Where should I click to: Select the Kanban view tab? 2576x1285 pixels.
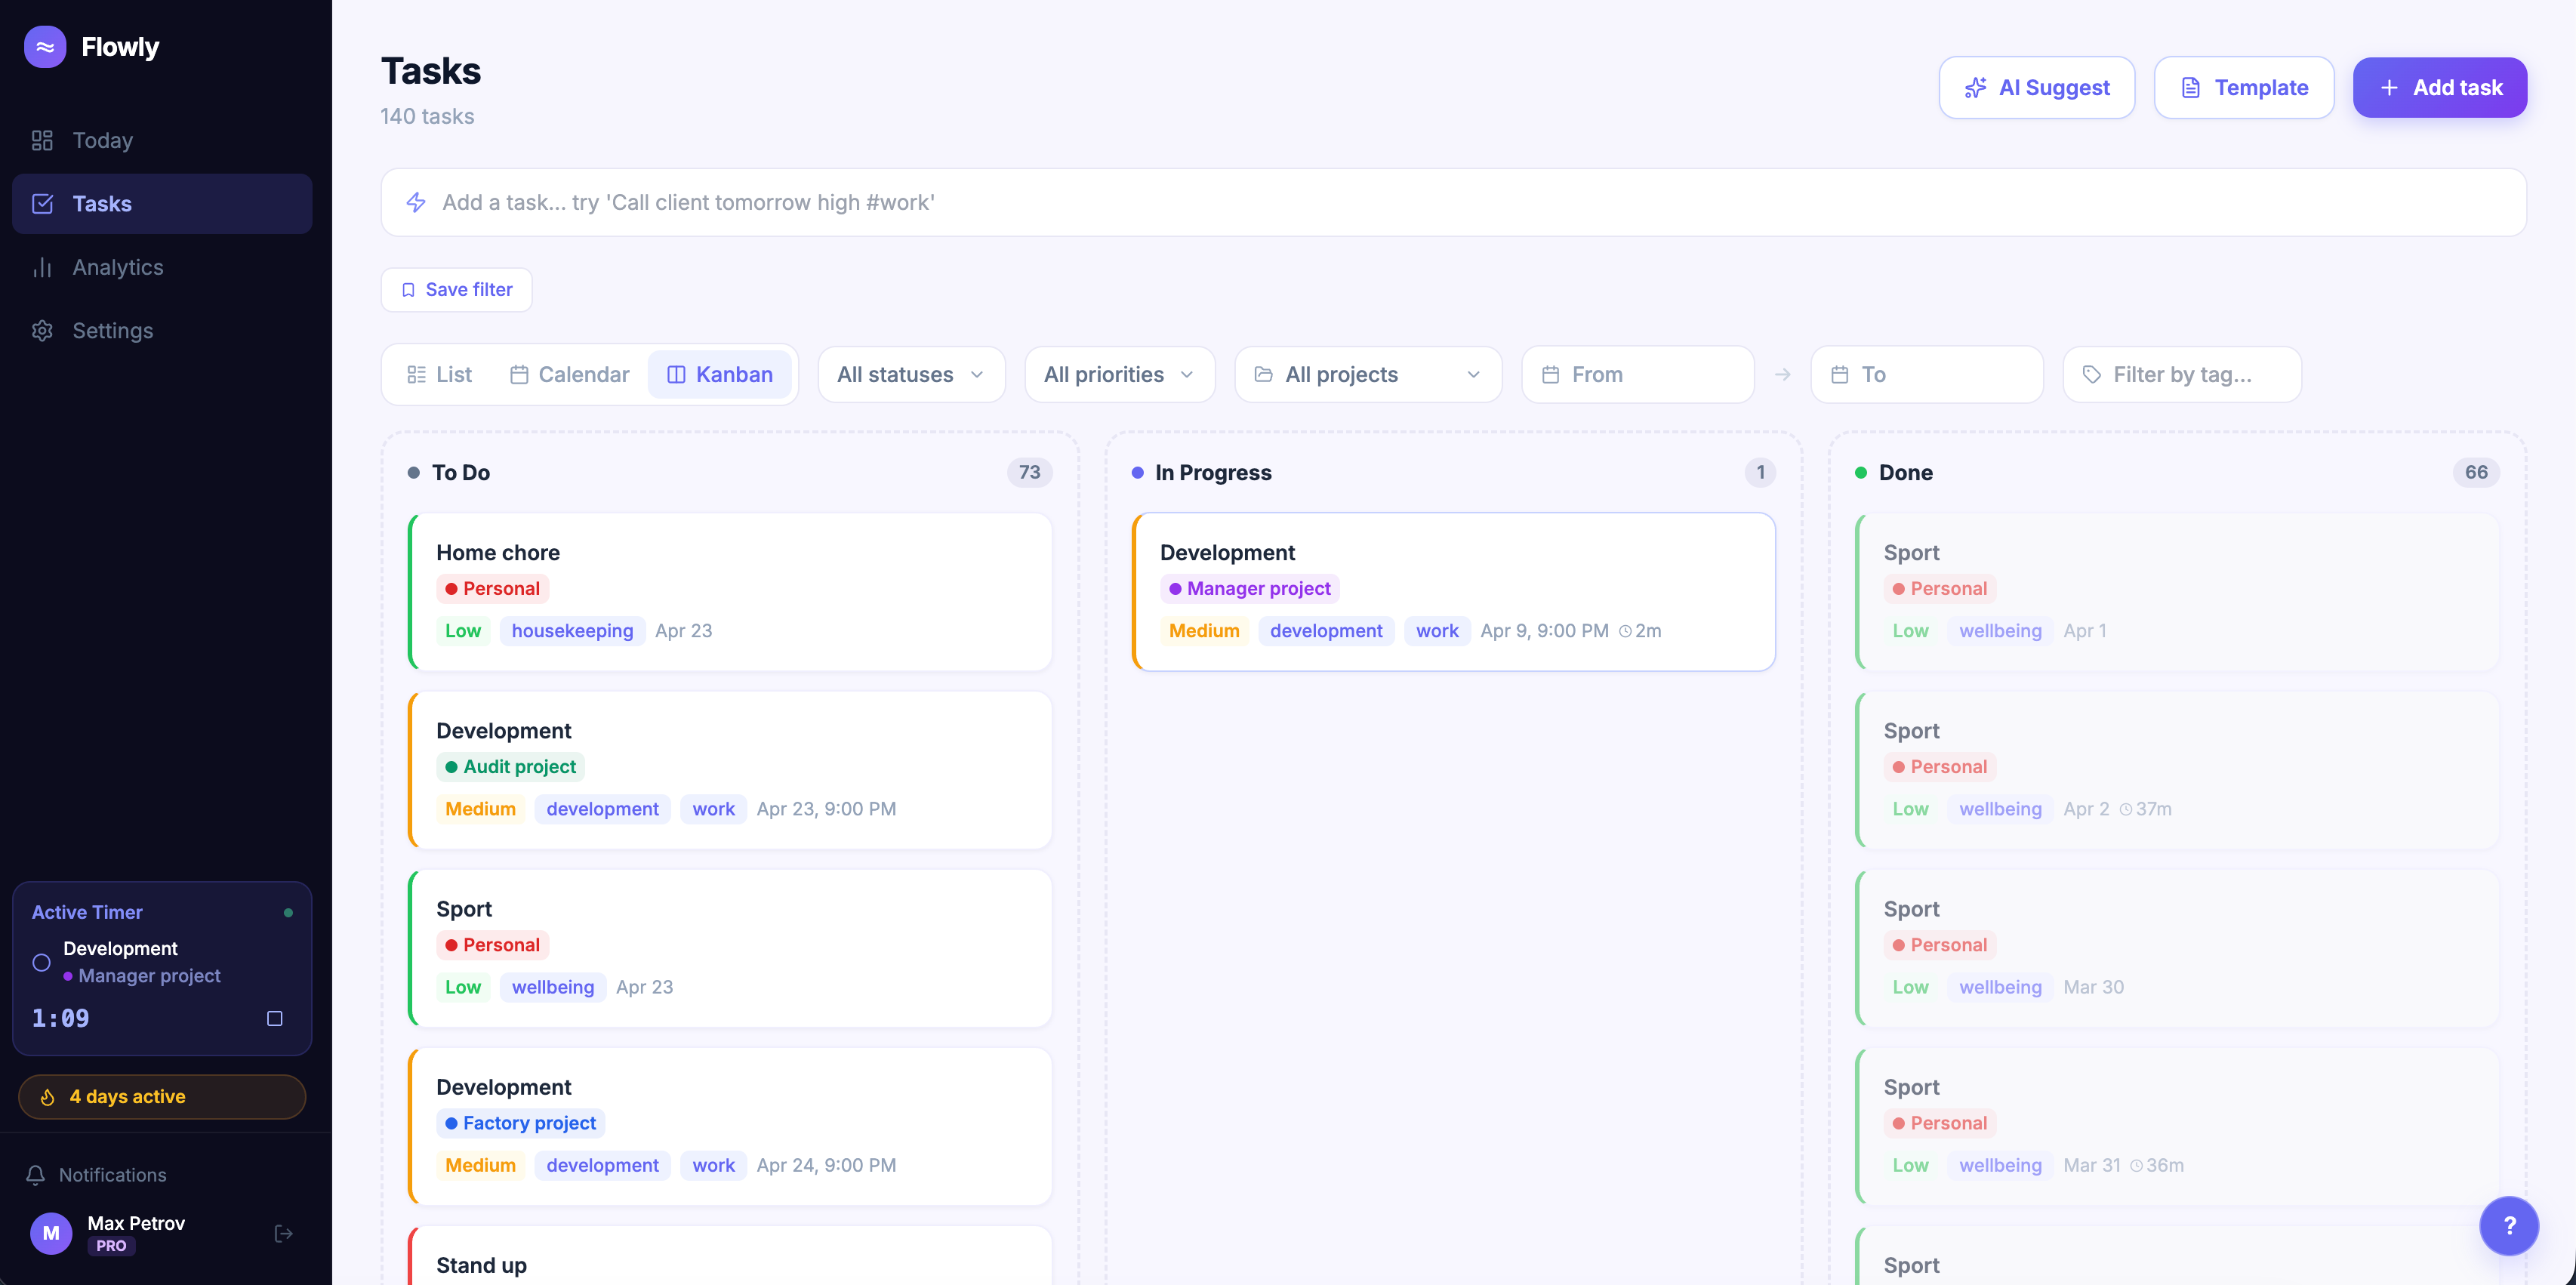[720, 374]
